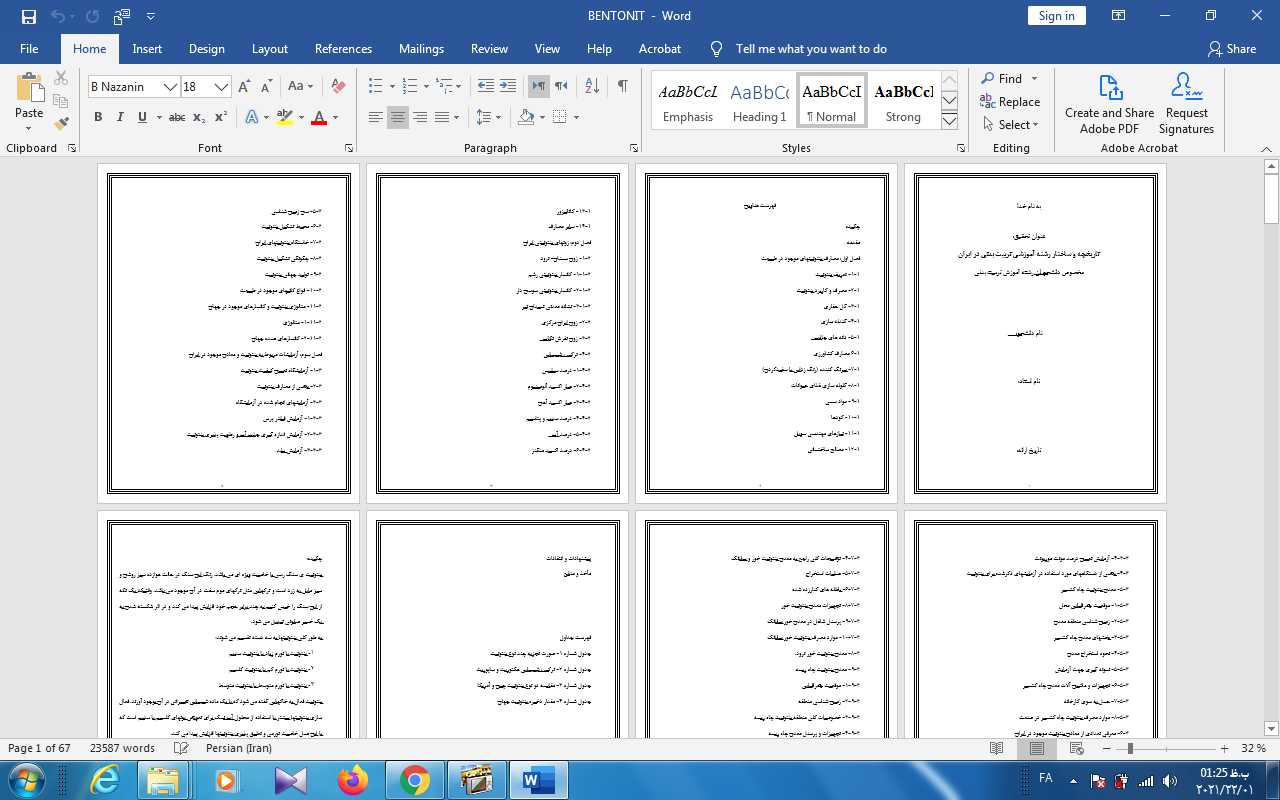Image resolution: width=1280 pixels, height=800 pixels.
Task: Toggle Show/Hide paragraph marks
Action: 622,86
